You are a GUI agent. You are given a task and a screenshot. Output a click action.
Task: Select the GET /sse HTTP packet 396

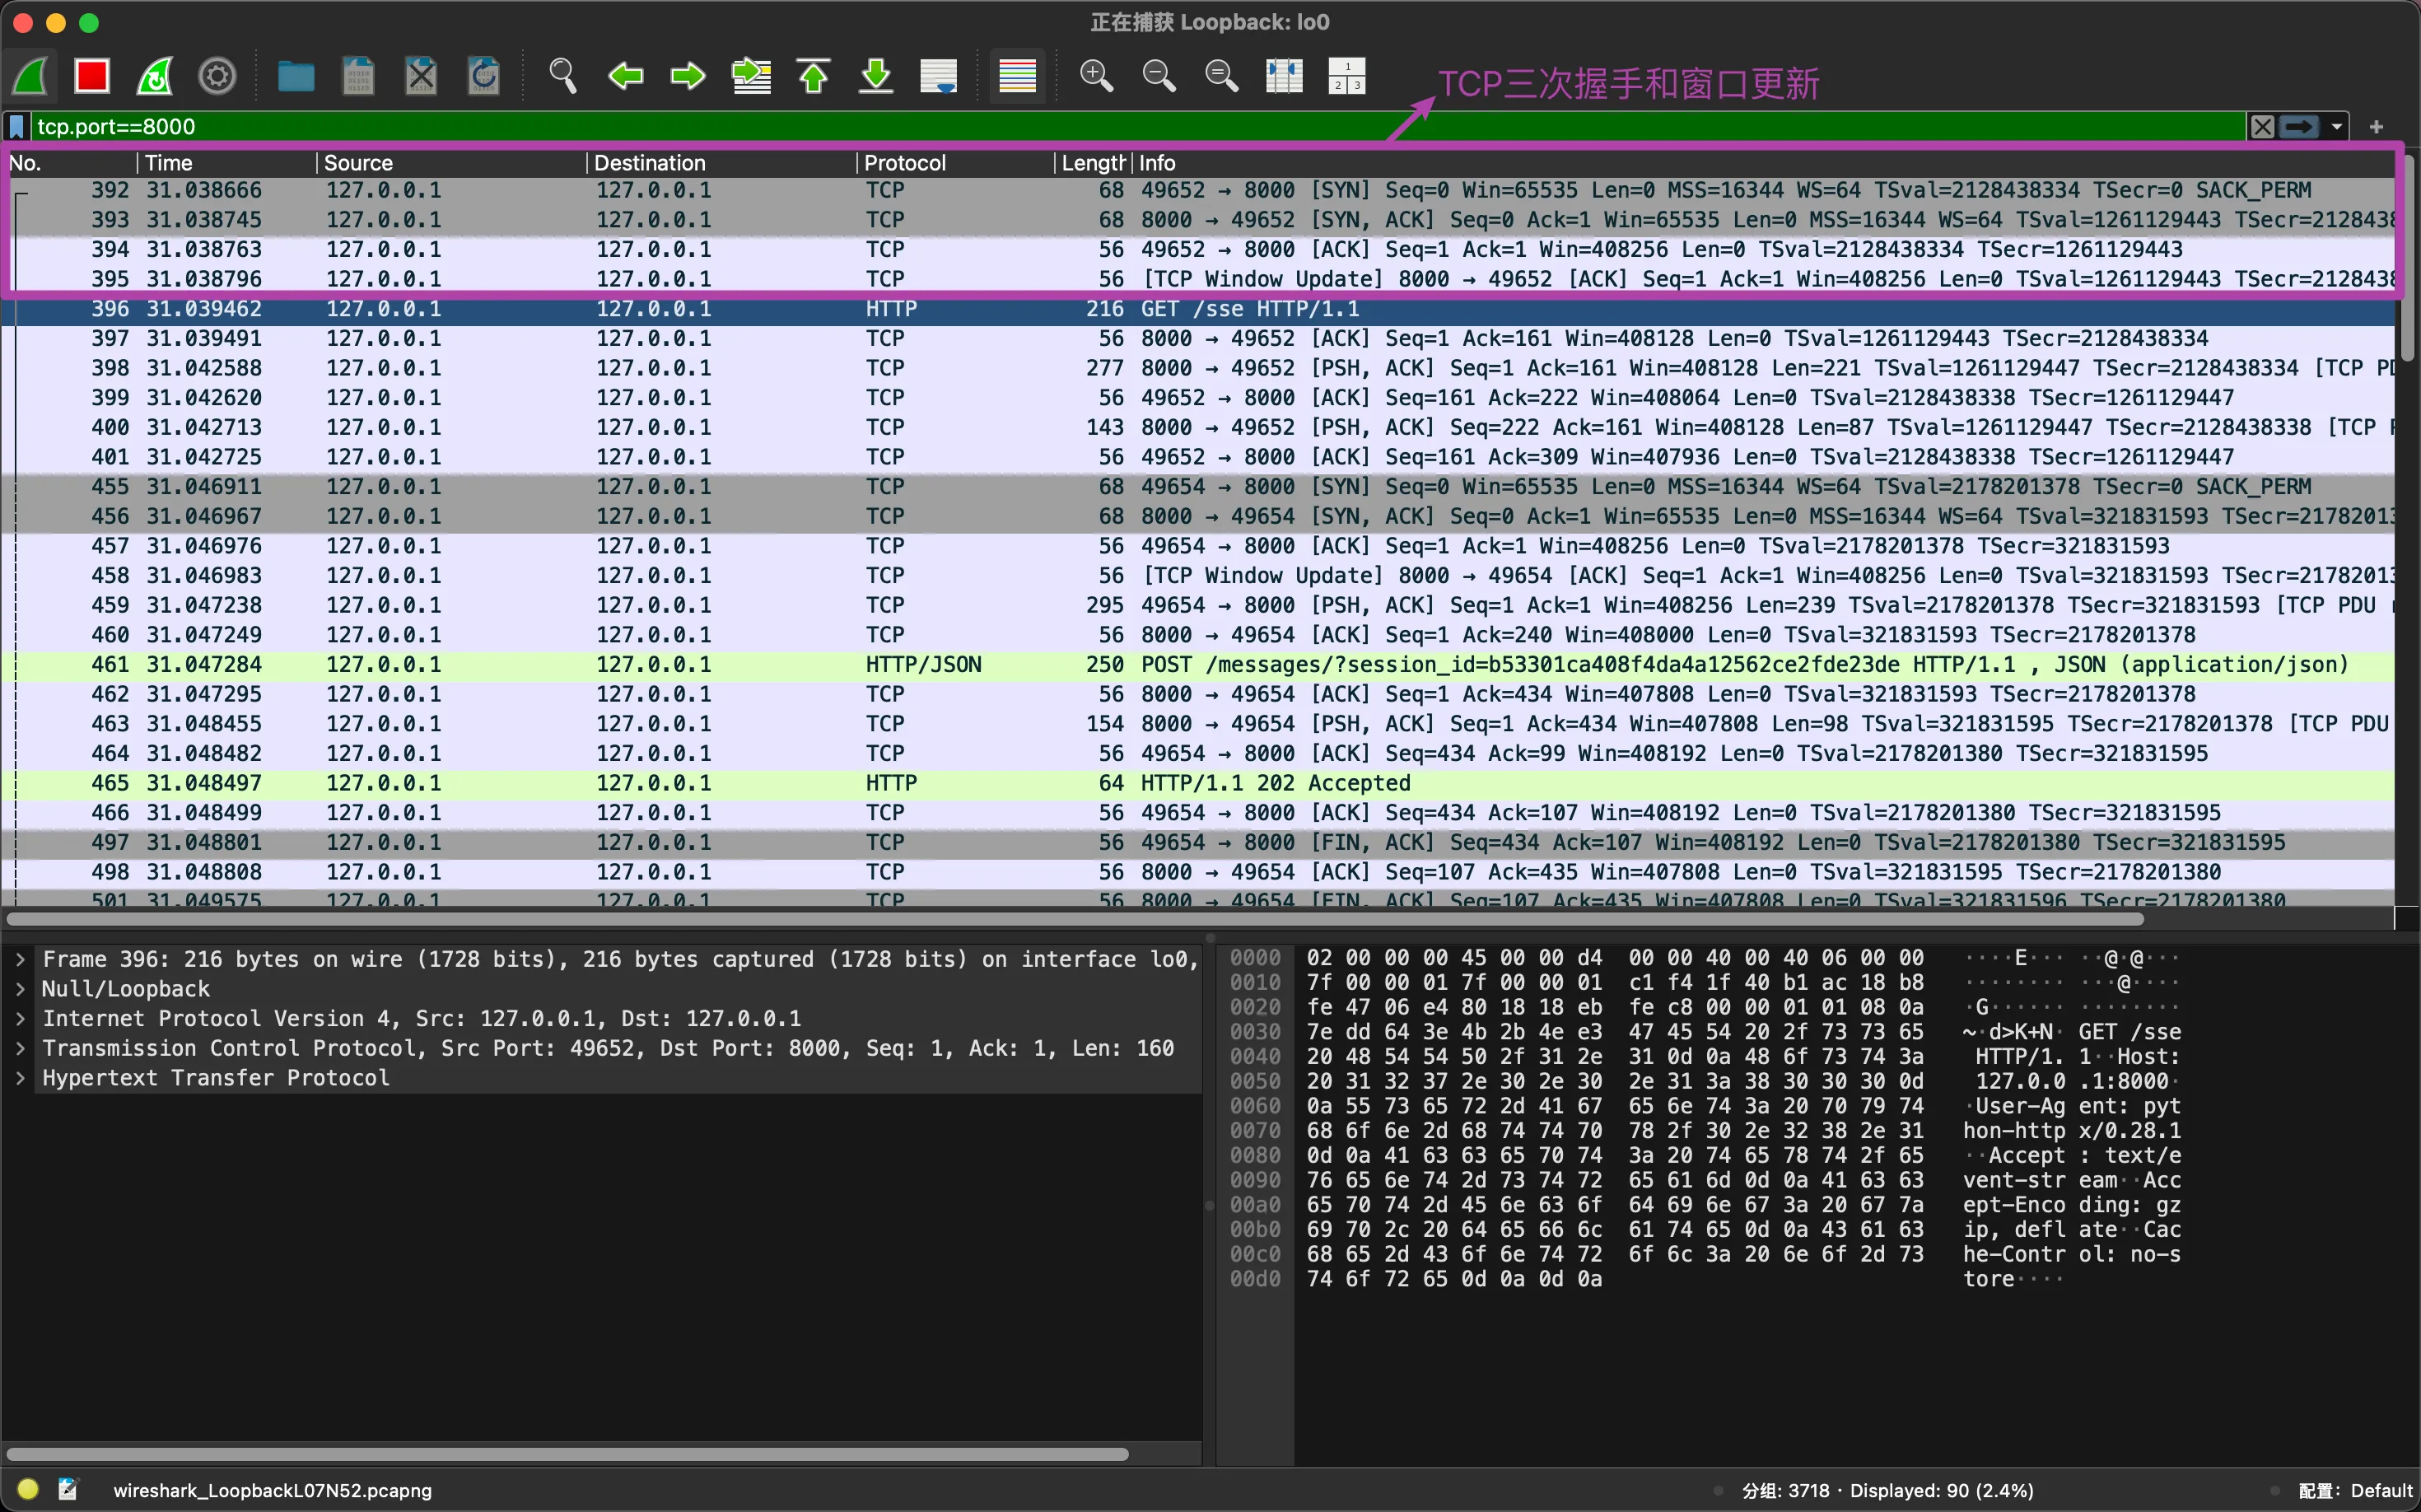tap(700, 308)
